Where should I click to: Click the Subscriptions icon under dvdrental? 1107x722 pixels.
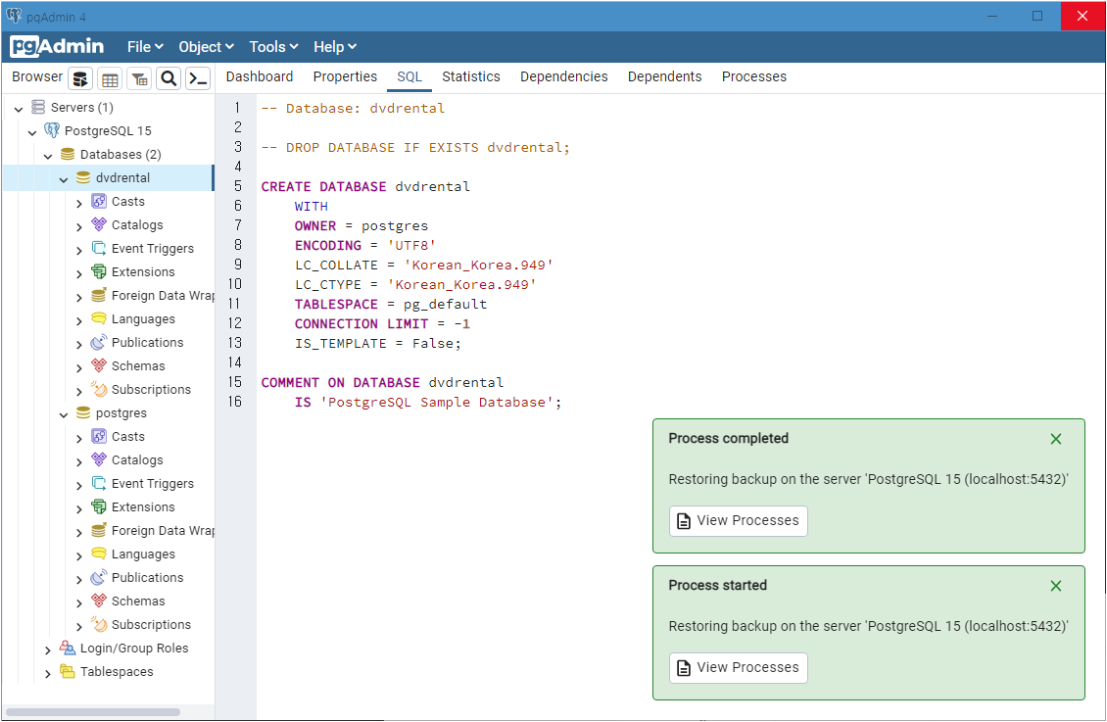[x=99, y=389]
